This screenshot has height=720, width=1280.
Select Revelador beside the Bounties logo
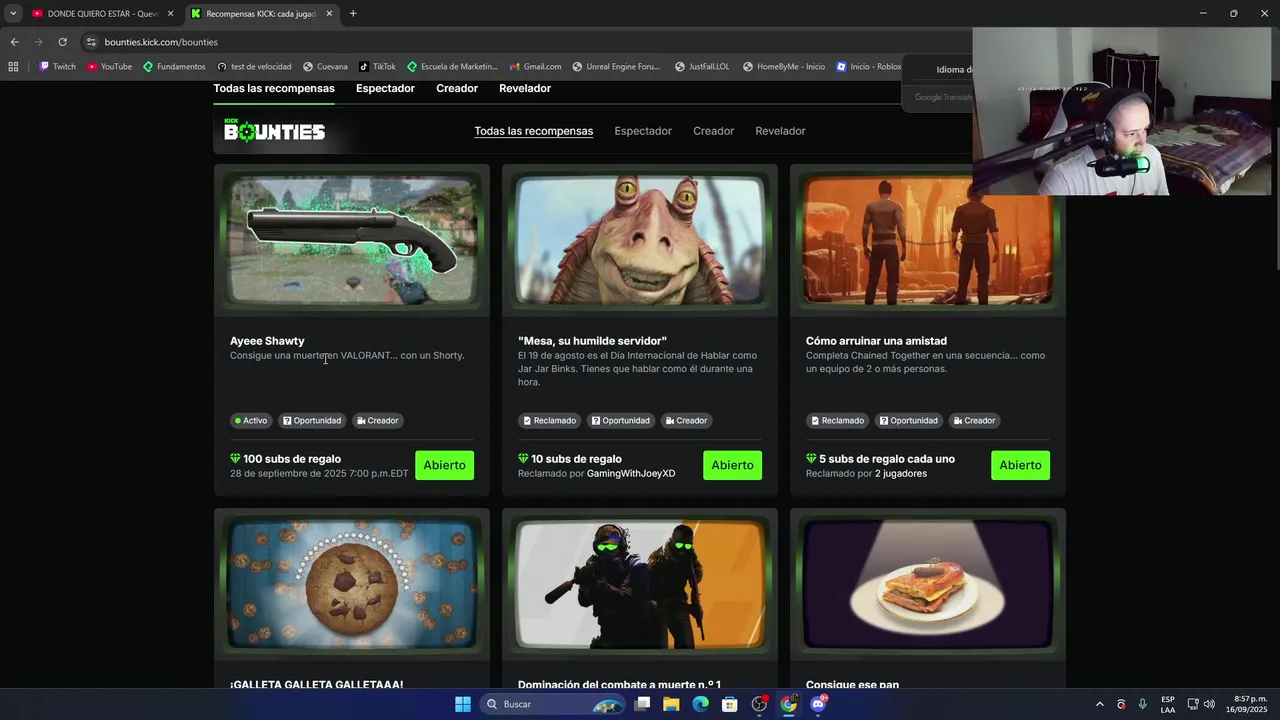click(x=780, y=131)
